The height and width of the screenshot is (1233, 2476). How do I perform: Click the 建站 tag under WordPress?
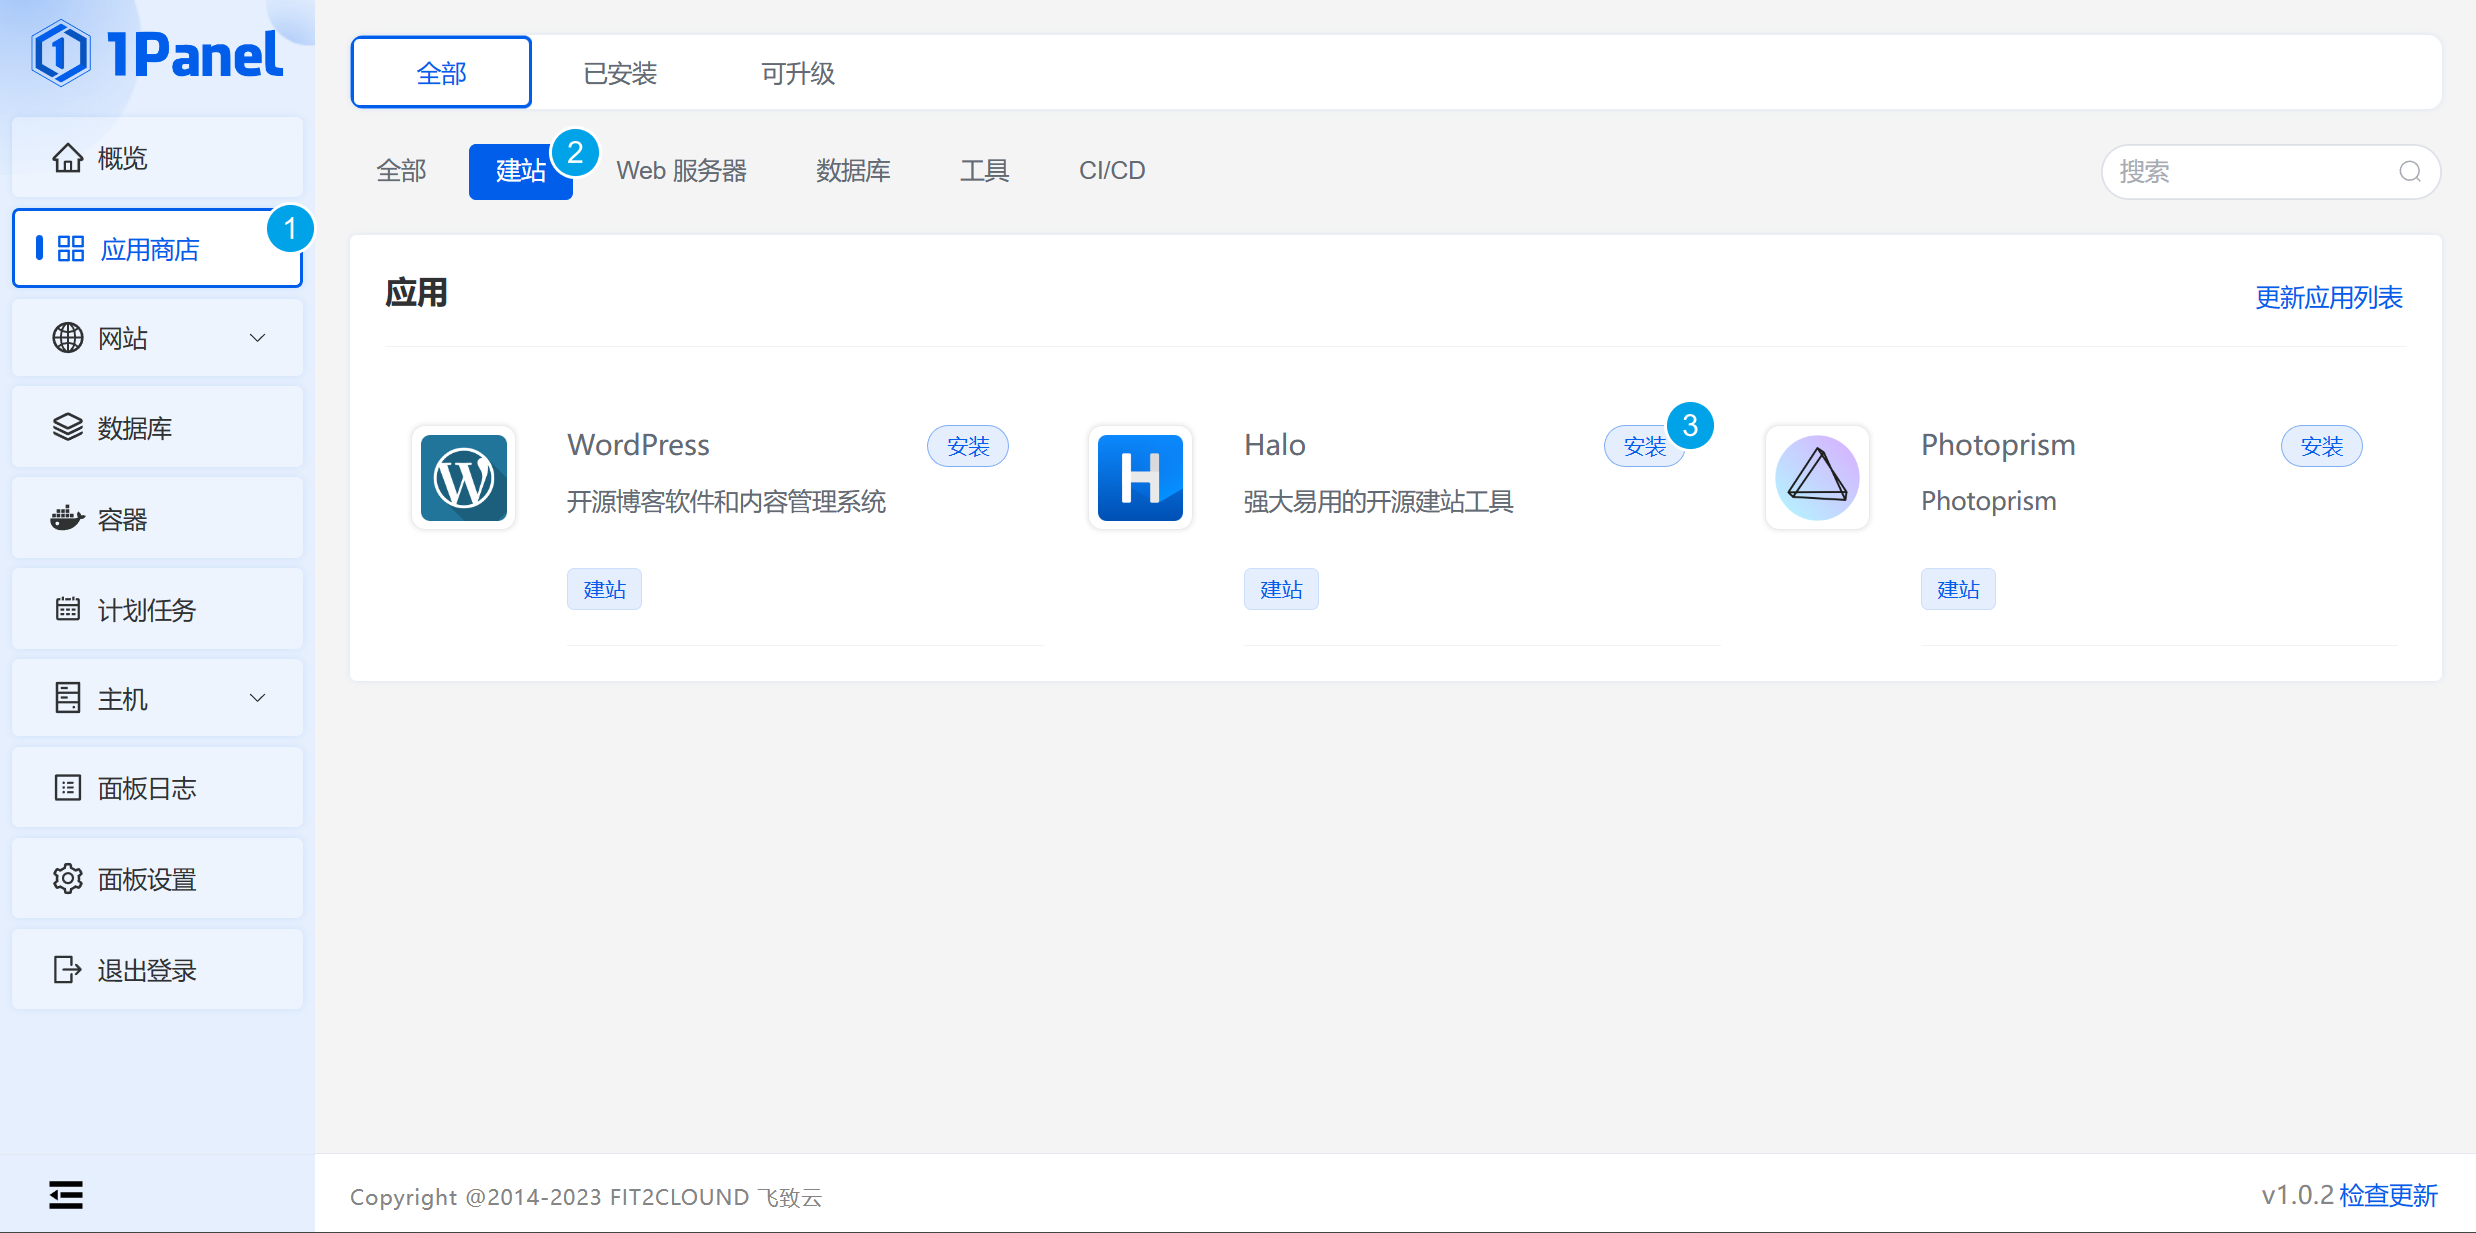(604, 589)
